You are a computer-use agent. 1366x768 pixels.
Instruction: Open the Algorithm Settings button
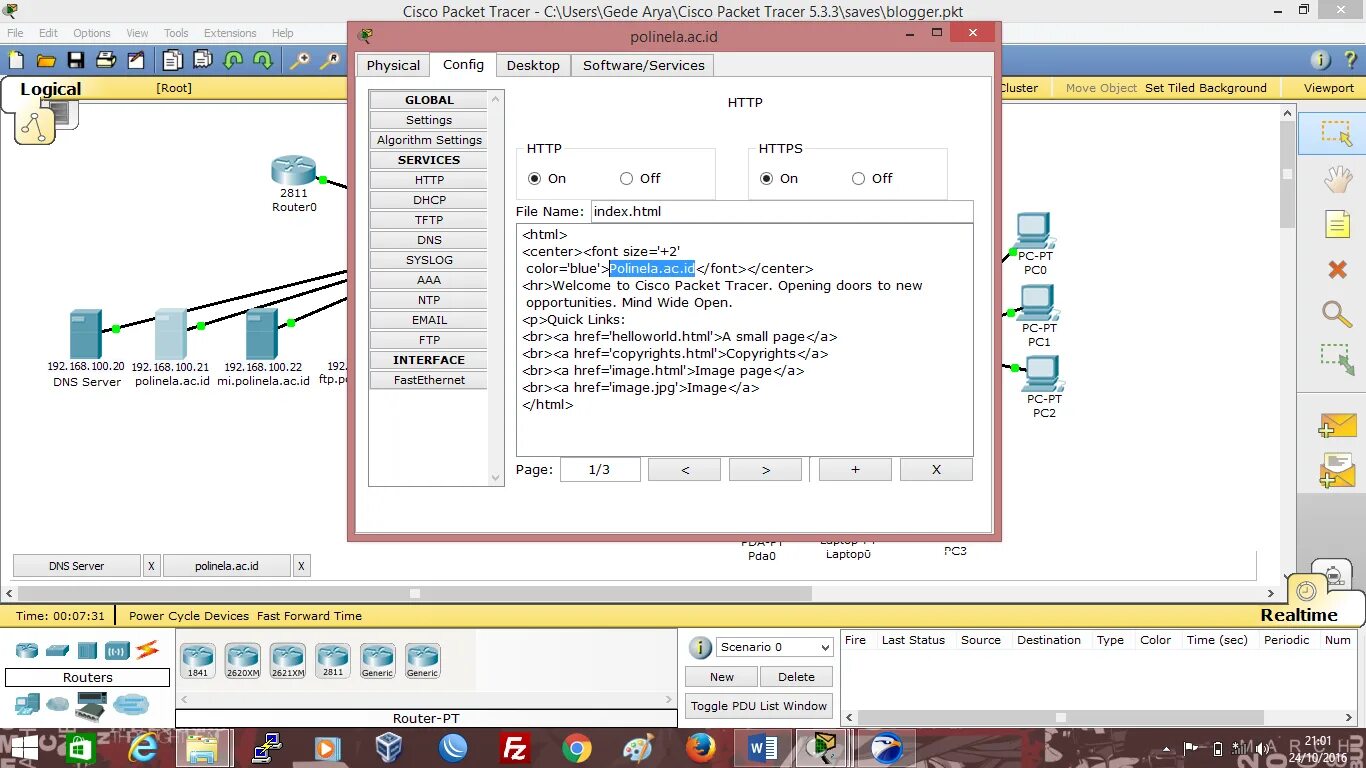pos(429,140)
